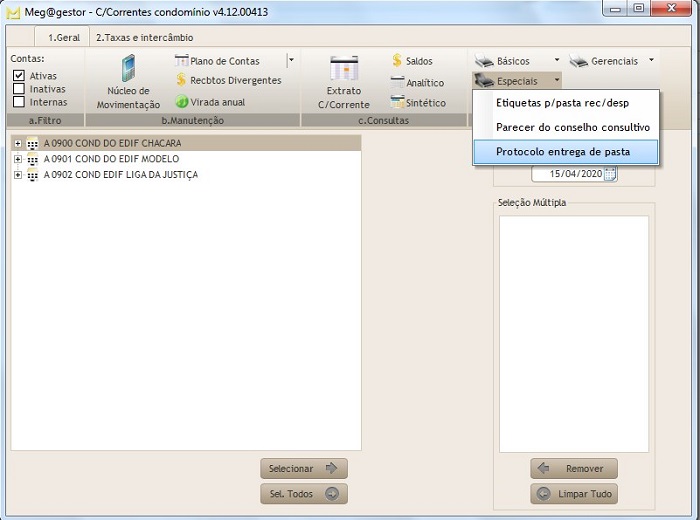The height and width of the screenshot is (520, 700).
Task: Open Sintético consultation
Action: [418, 102]
